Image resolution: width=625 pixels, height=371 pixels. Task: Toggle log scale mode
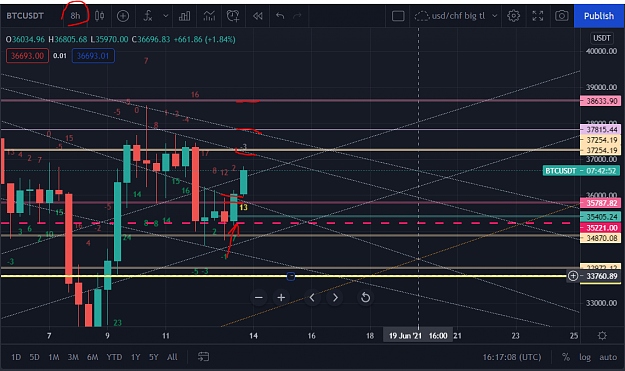click(585, 357)
